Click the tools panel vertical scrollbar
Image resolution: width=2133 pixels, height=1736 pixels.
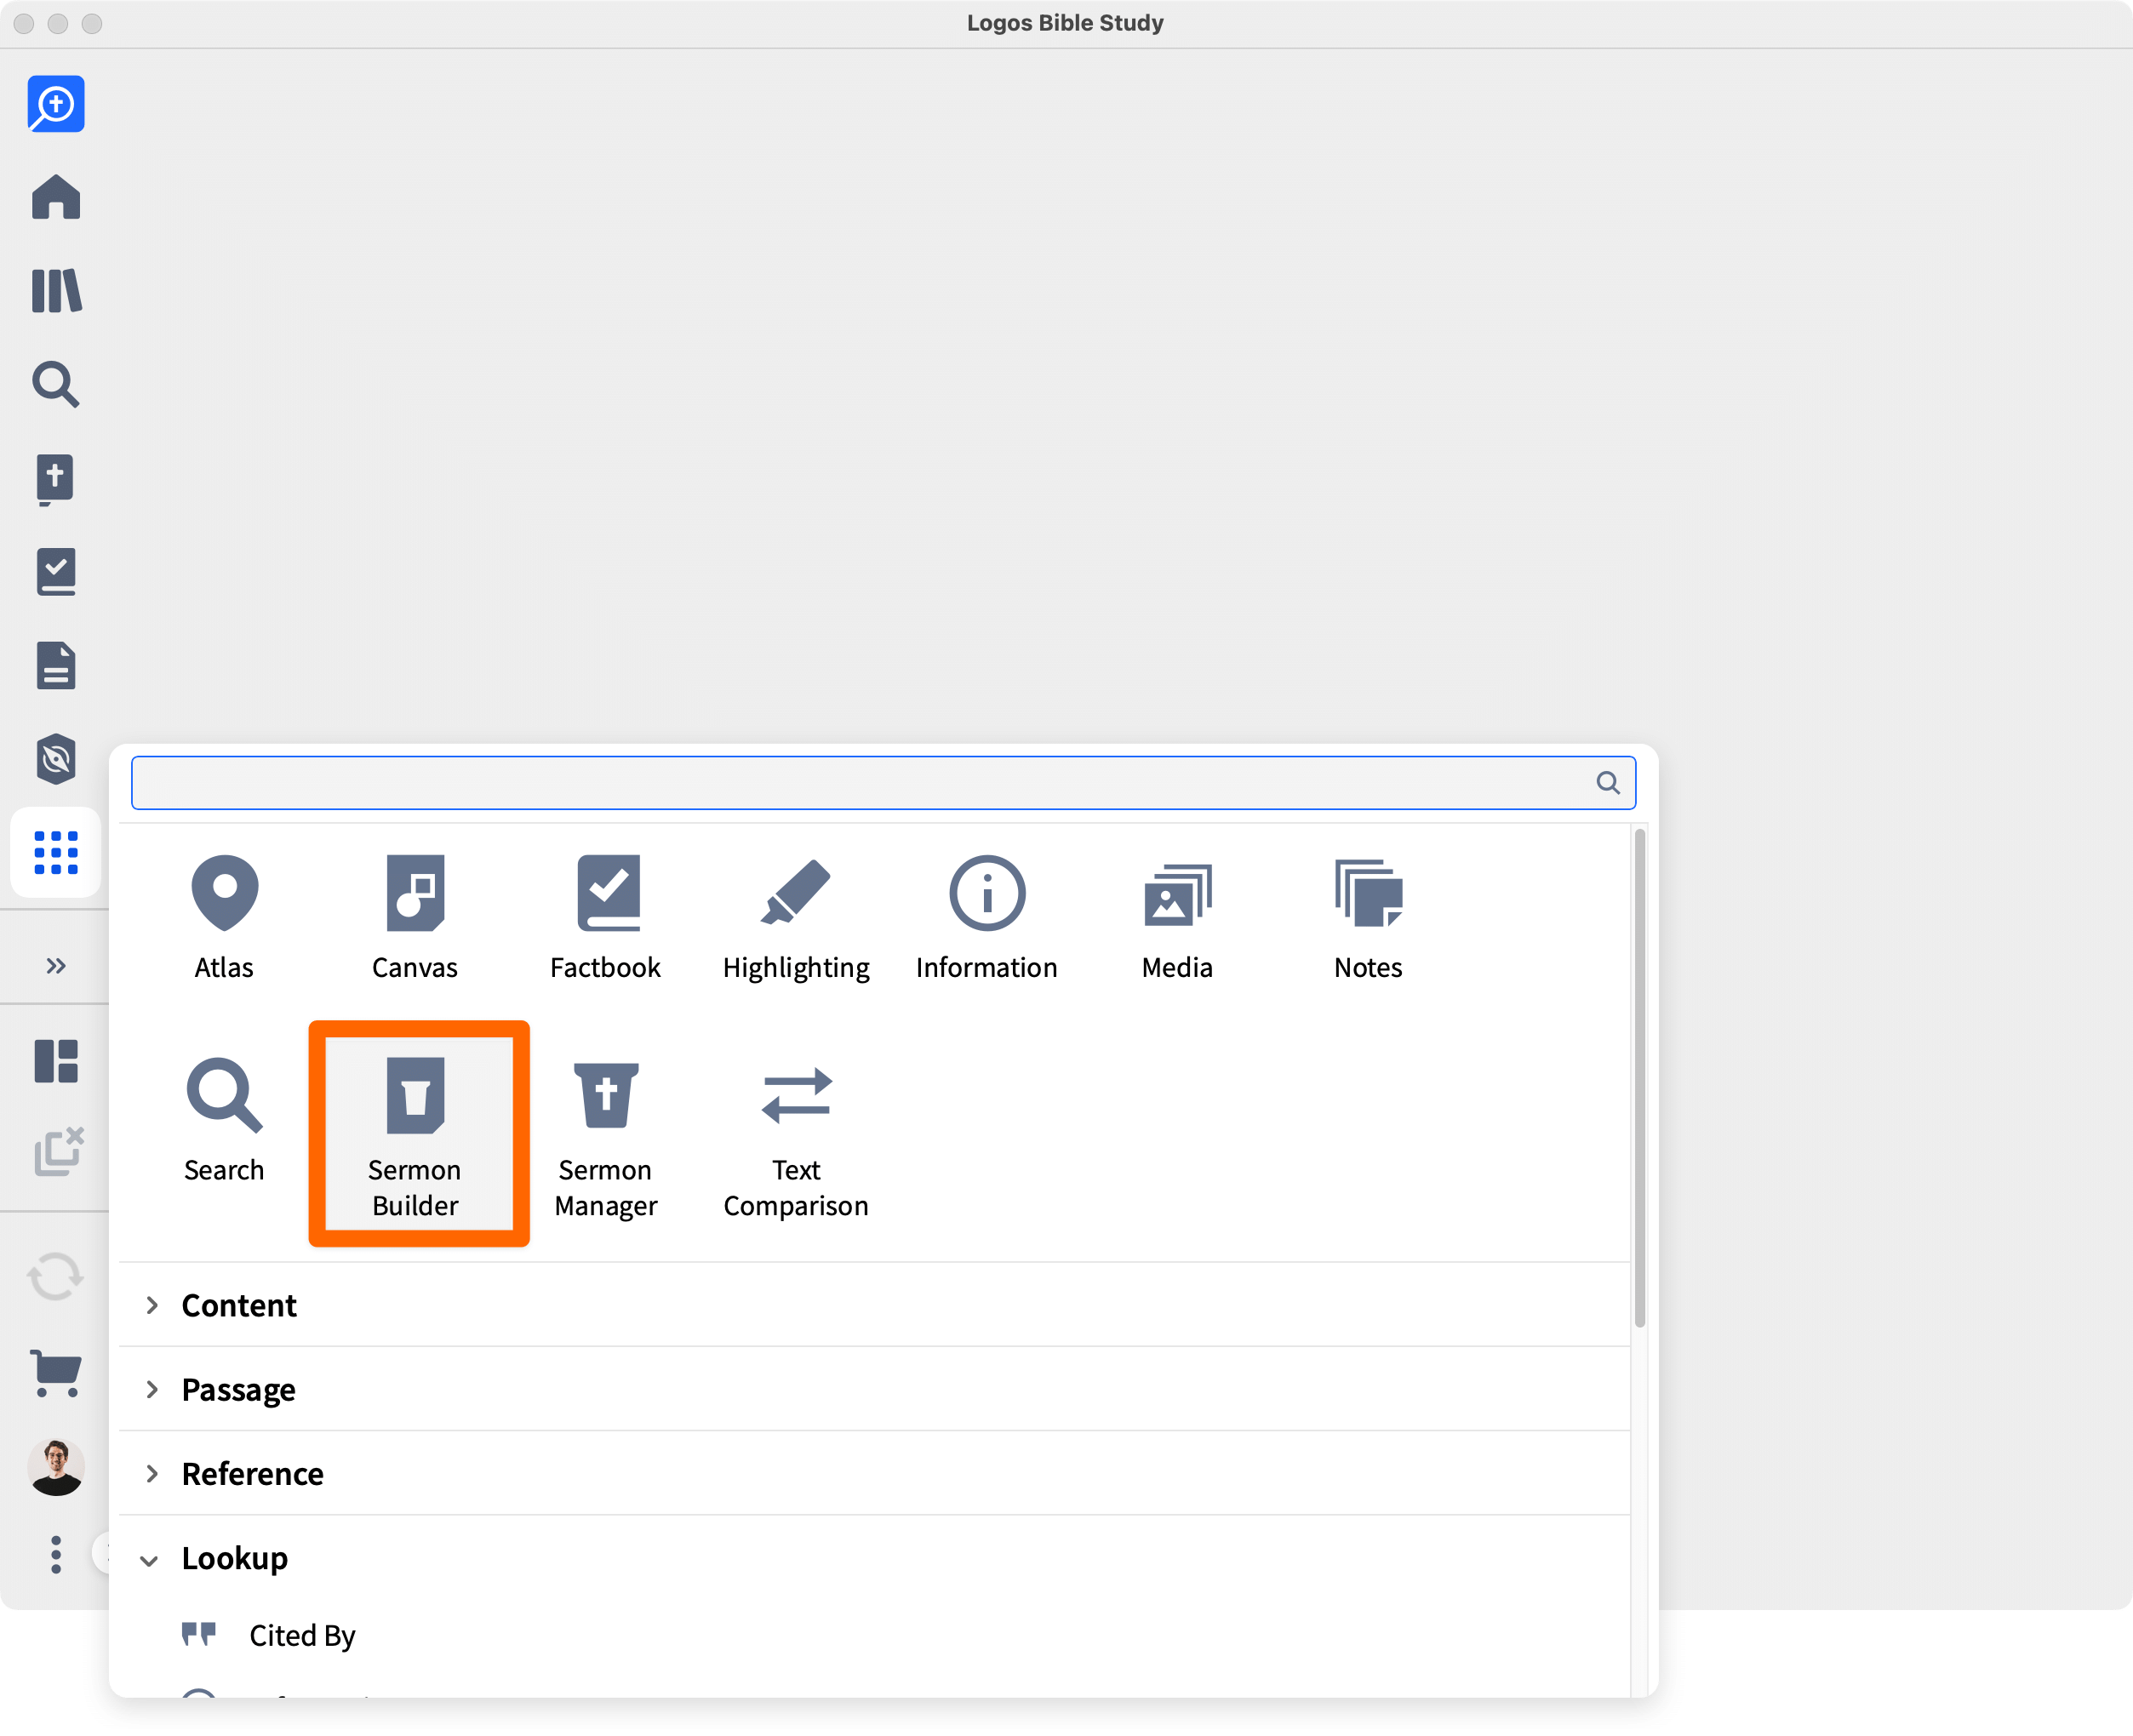[x=1640, y=1078]
